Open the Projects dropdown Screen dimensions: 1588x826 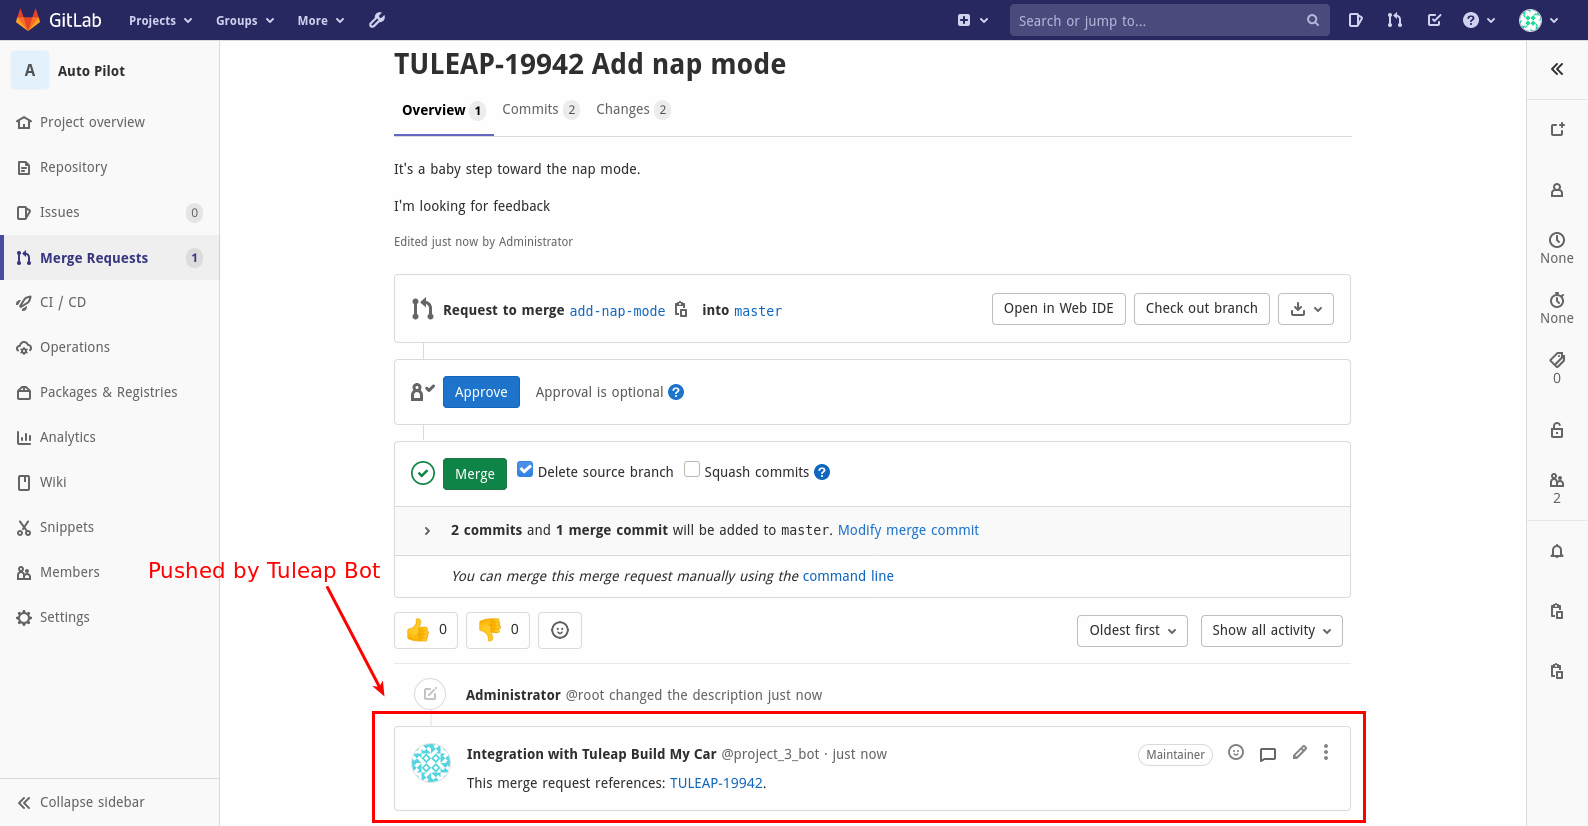pos(160,20)
